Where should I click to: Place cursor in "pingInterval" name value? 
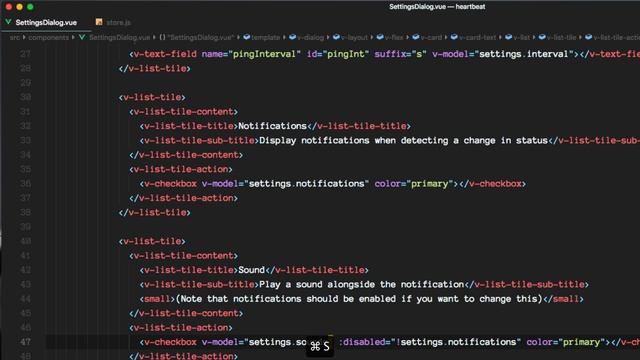point(264,54)
